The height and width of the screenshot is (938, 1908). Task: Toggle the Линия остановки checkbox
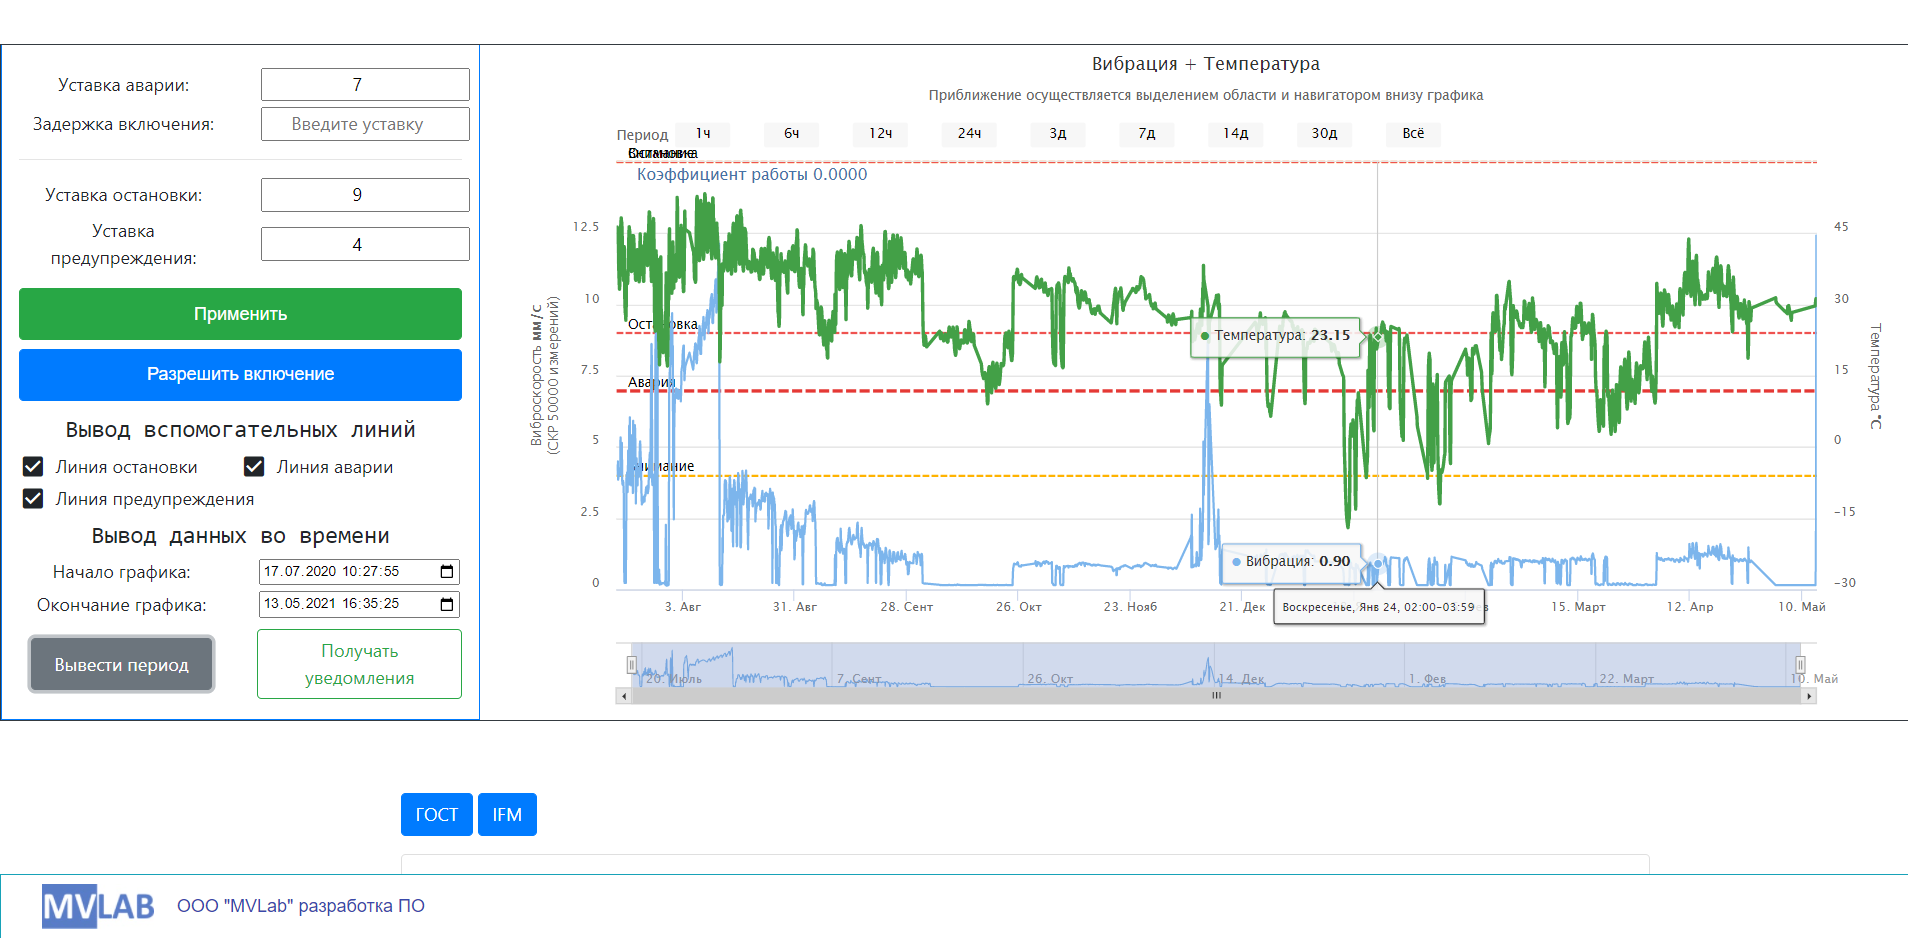33,467
